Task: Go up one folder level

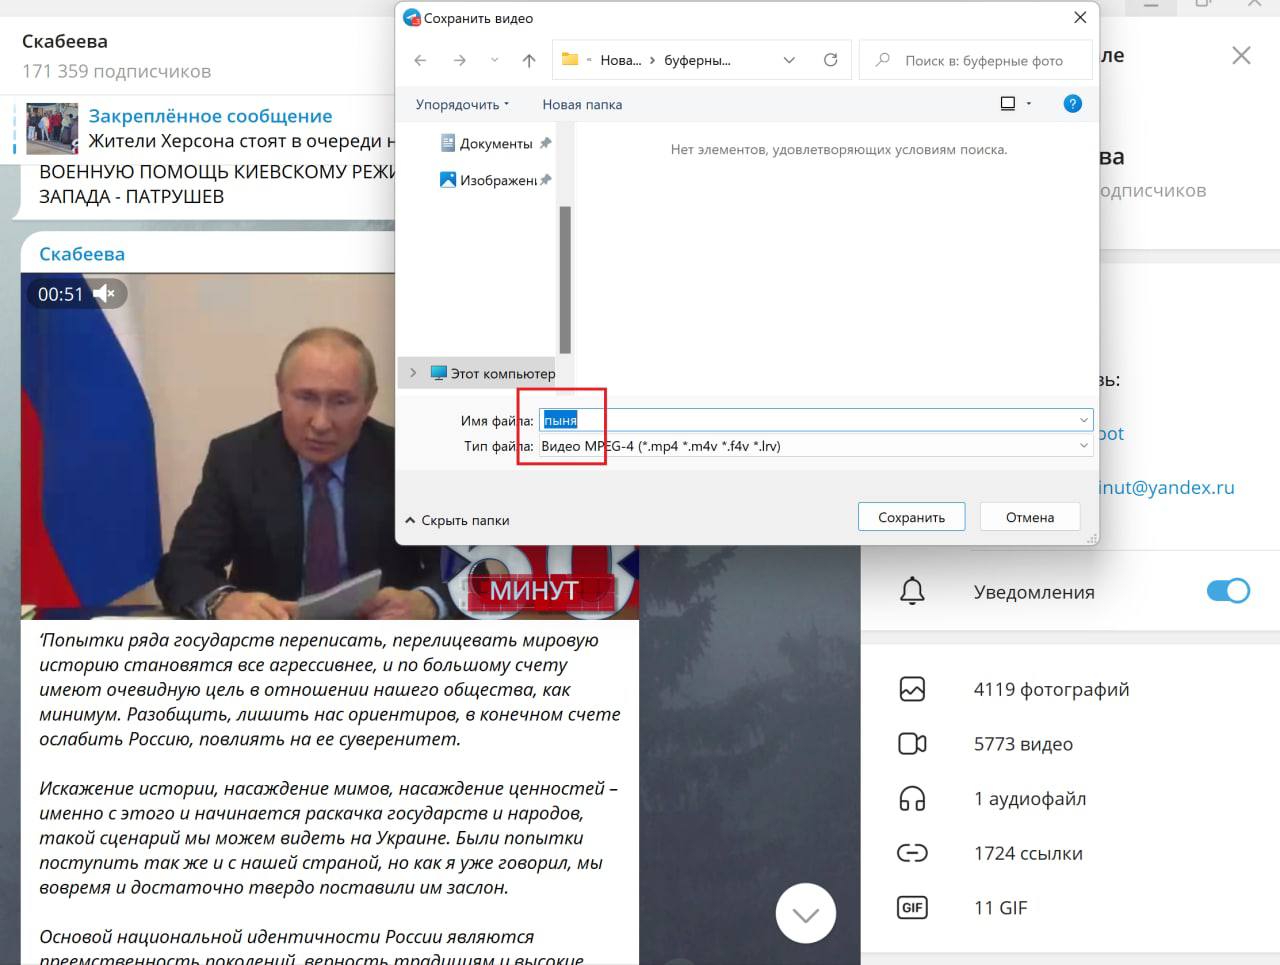Action: (529, 60)
